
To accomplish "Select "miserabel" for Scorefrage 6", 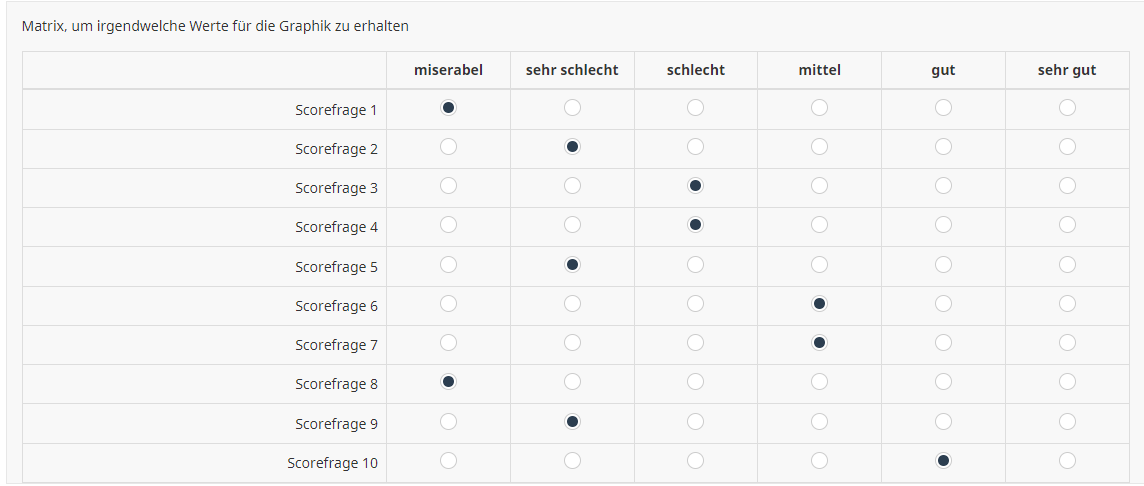I will pyautogui.click(x=449, y=304).
